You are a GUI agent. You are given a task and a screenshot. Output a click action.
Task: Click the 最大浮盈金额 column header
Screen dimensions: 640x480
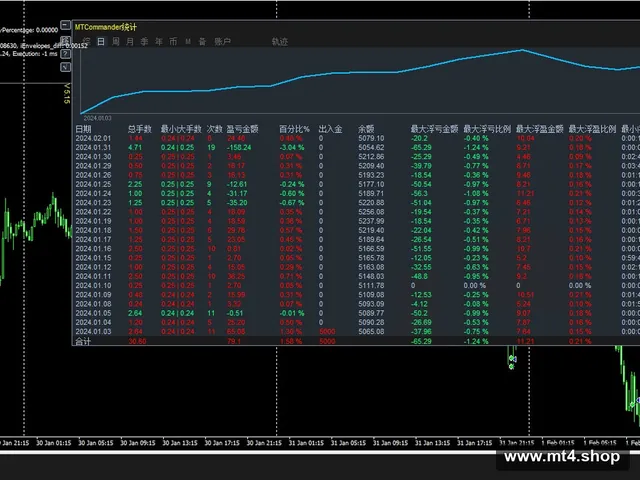pyautogui.click(x=540, y=129)
